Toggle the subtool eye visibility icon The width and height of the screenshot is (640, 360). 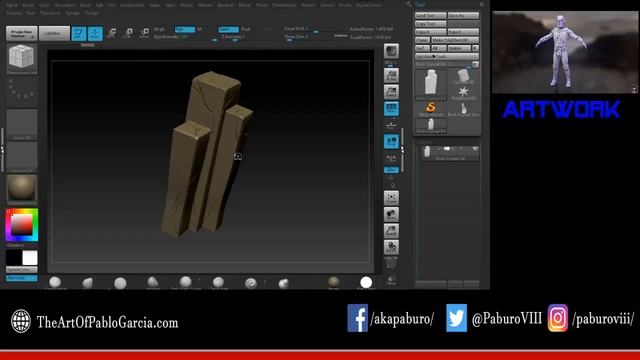coord(475,149)
